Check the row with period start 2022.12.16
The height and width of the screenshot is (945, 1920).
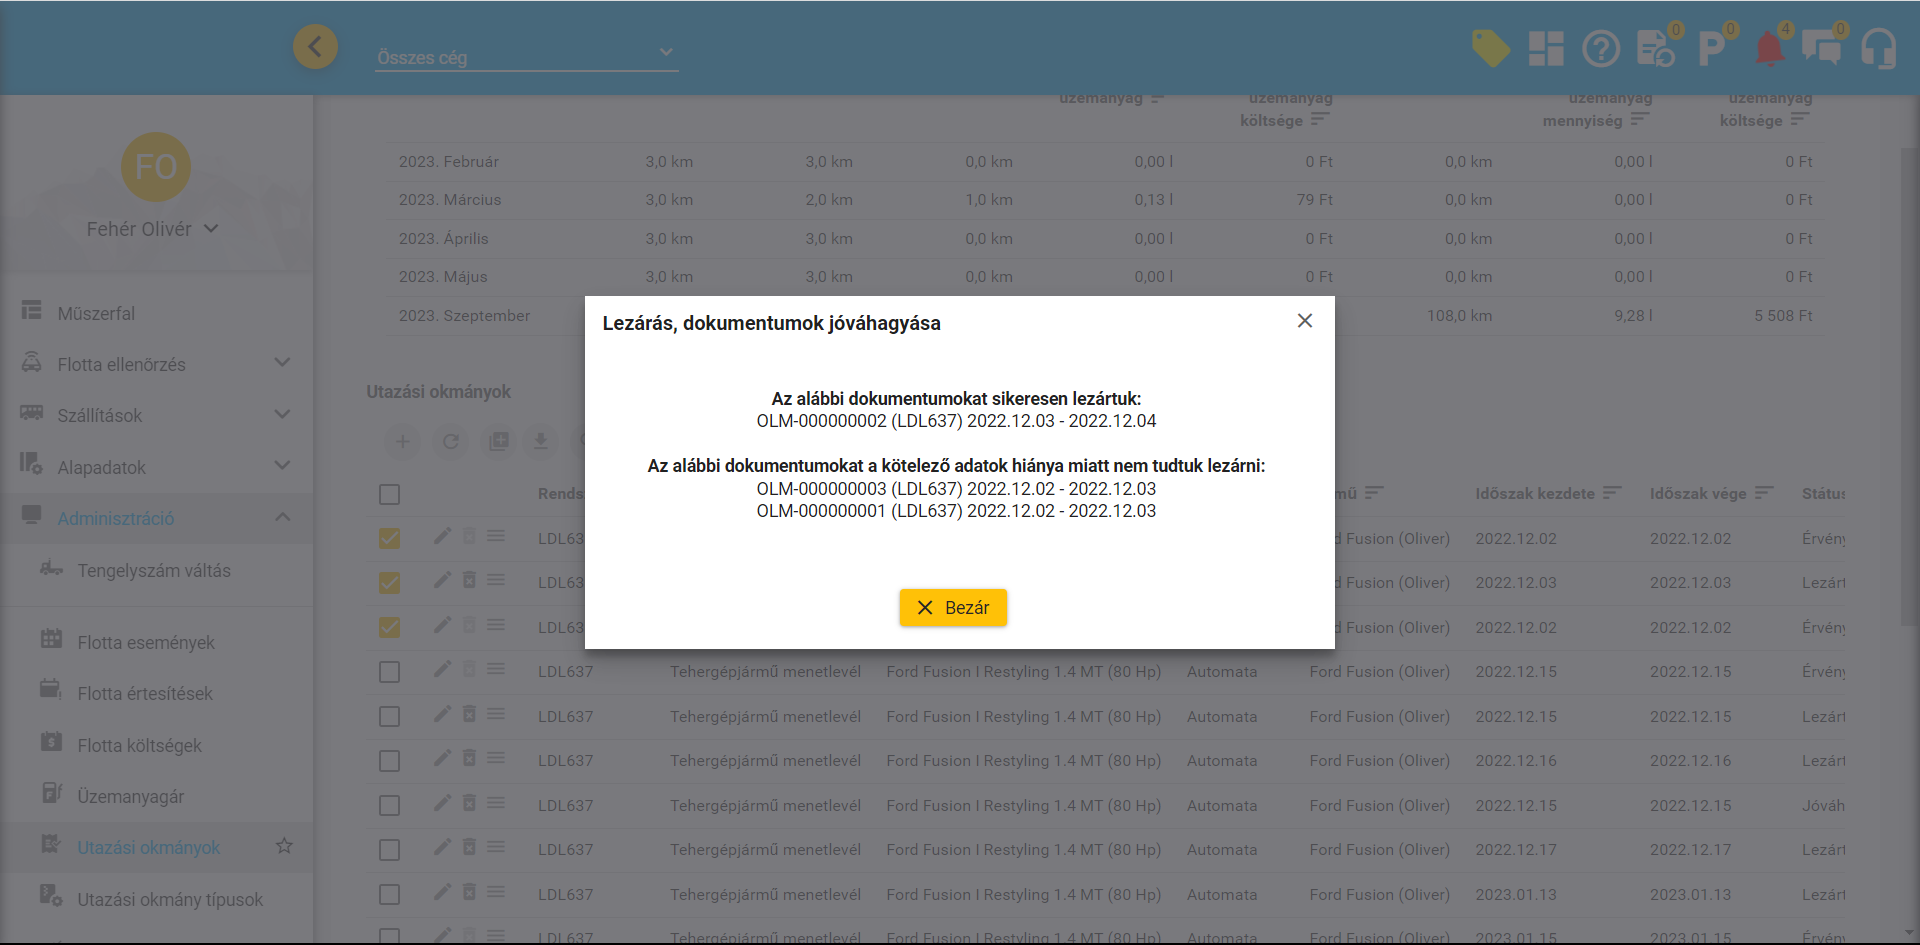point(389,761)
